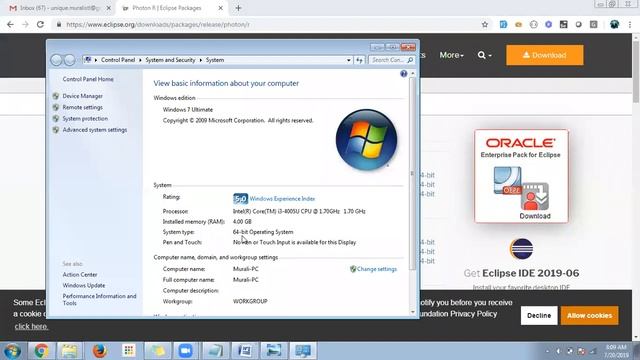This screenshot has height=360, width=640.
Task: Open Action Center link
Action: 80,275
